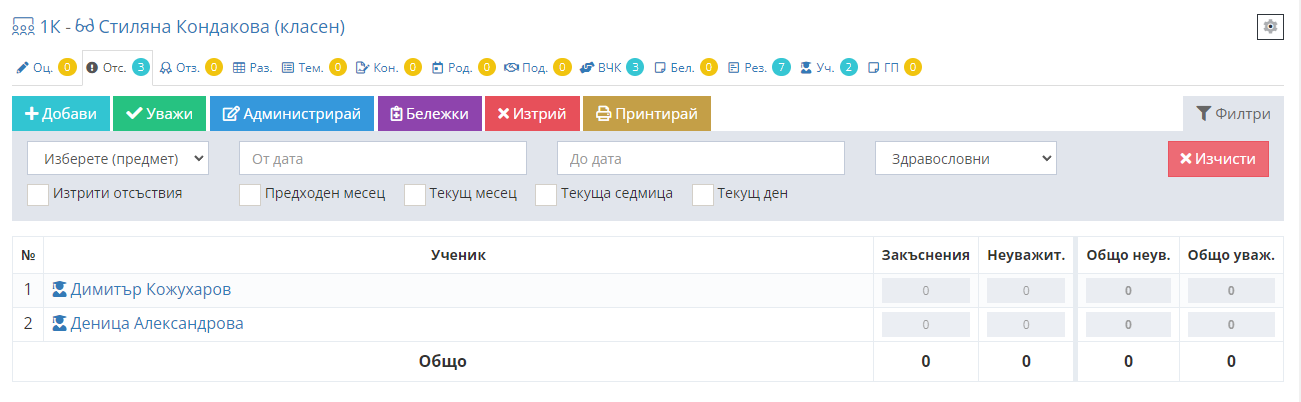Switch to the Уч. tab
Viewport: 1301px width, 402px height.
828,68
